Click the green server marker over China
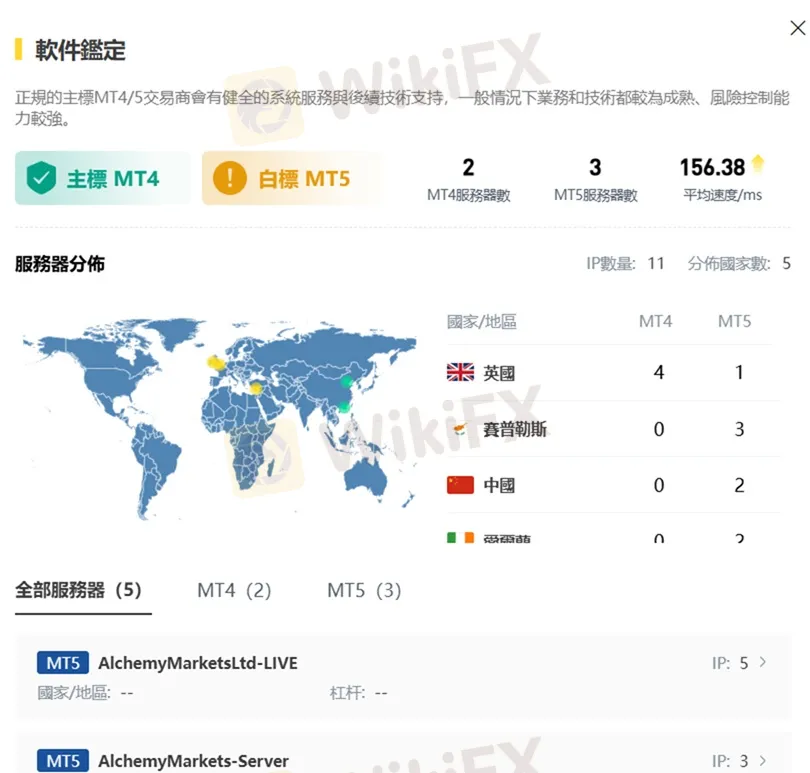This screenshot has width=810, height=773. point(347,381)
